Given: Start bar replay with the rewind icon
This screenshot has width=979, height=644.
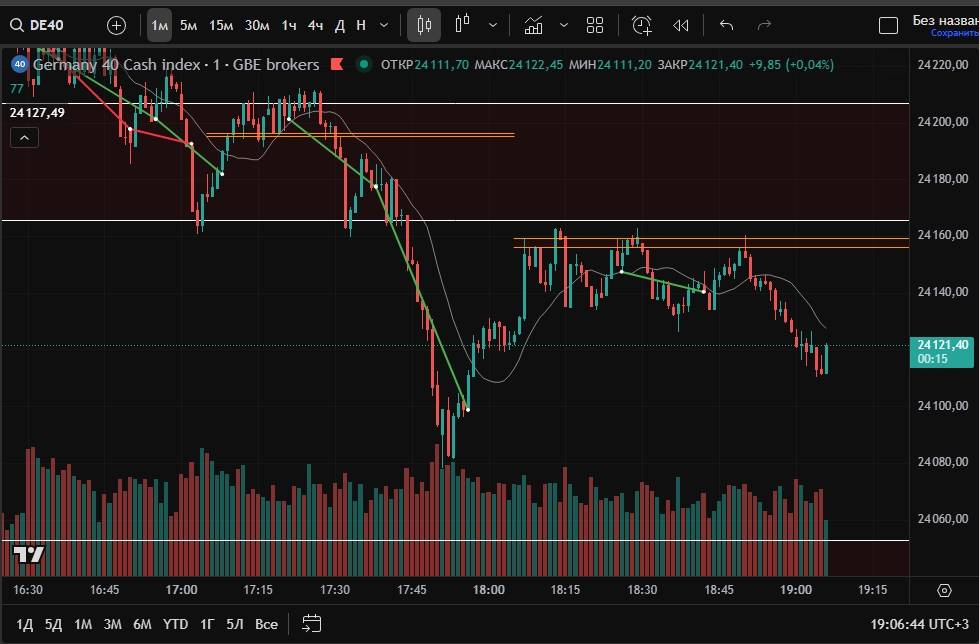Looking at the screenshot, I should pyautogui.click(x=681, y=25).
